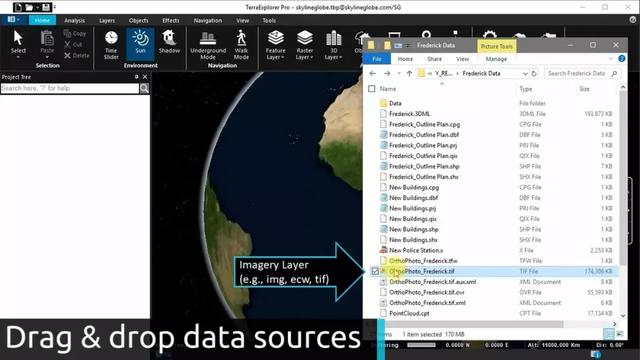Activate Walk Mode
640x360 pixels.
click(241, 44)
